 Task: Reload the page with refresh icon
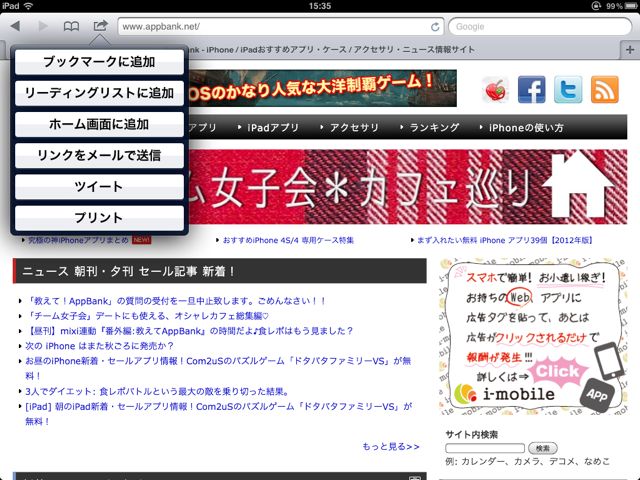pos(435,27)
